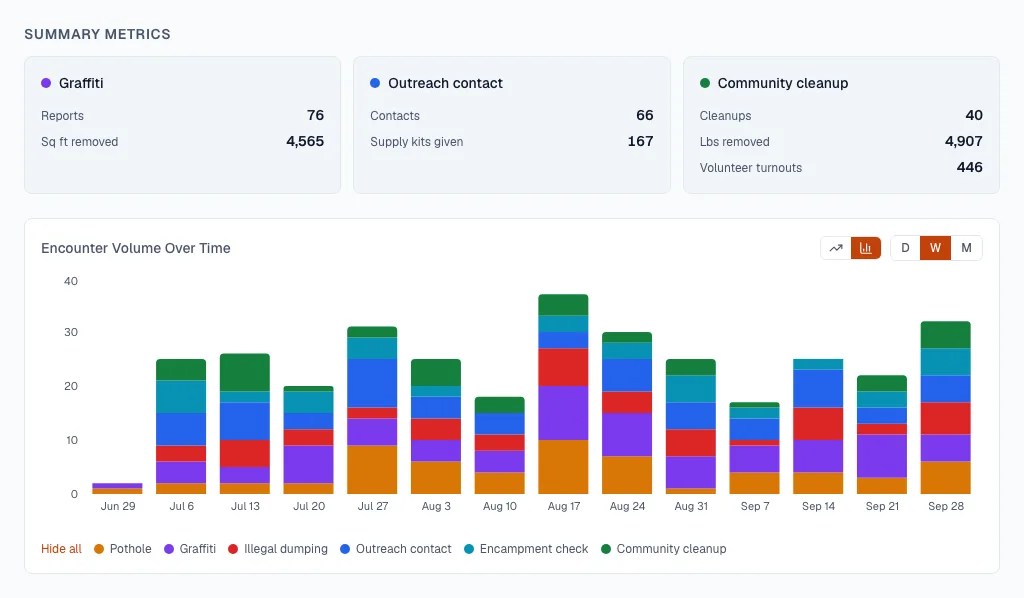Click the Sep 7 stacked bar
This screenshot has width=1024, height=598.
(x=754, y=448)
